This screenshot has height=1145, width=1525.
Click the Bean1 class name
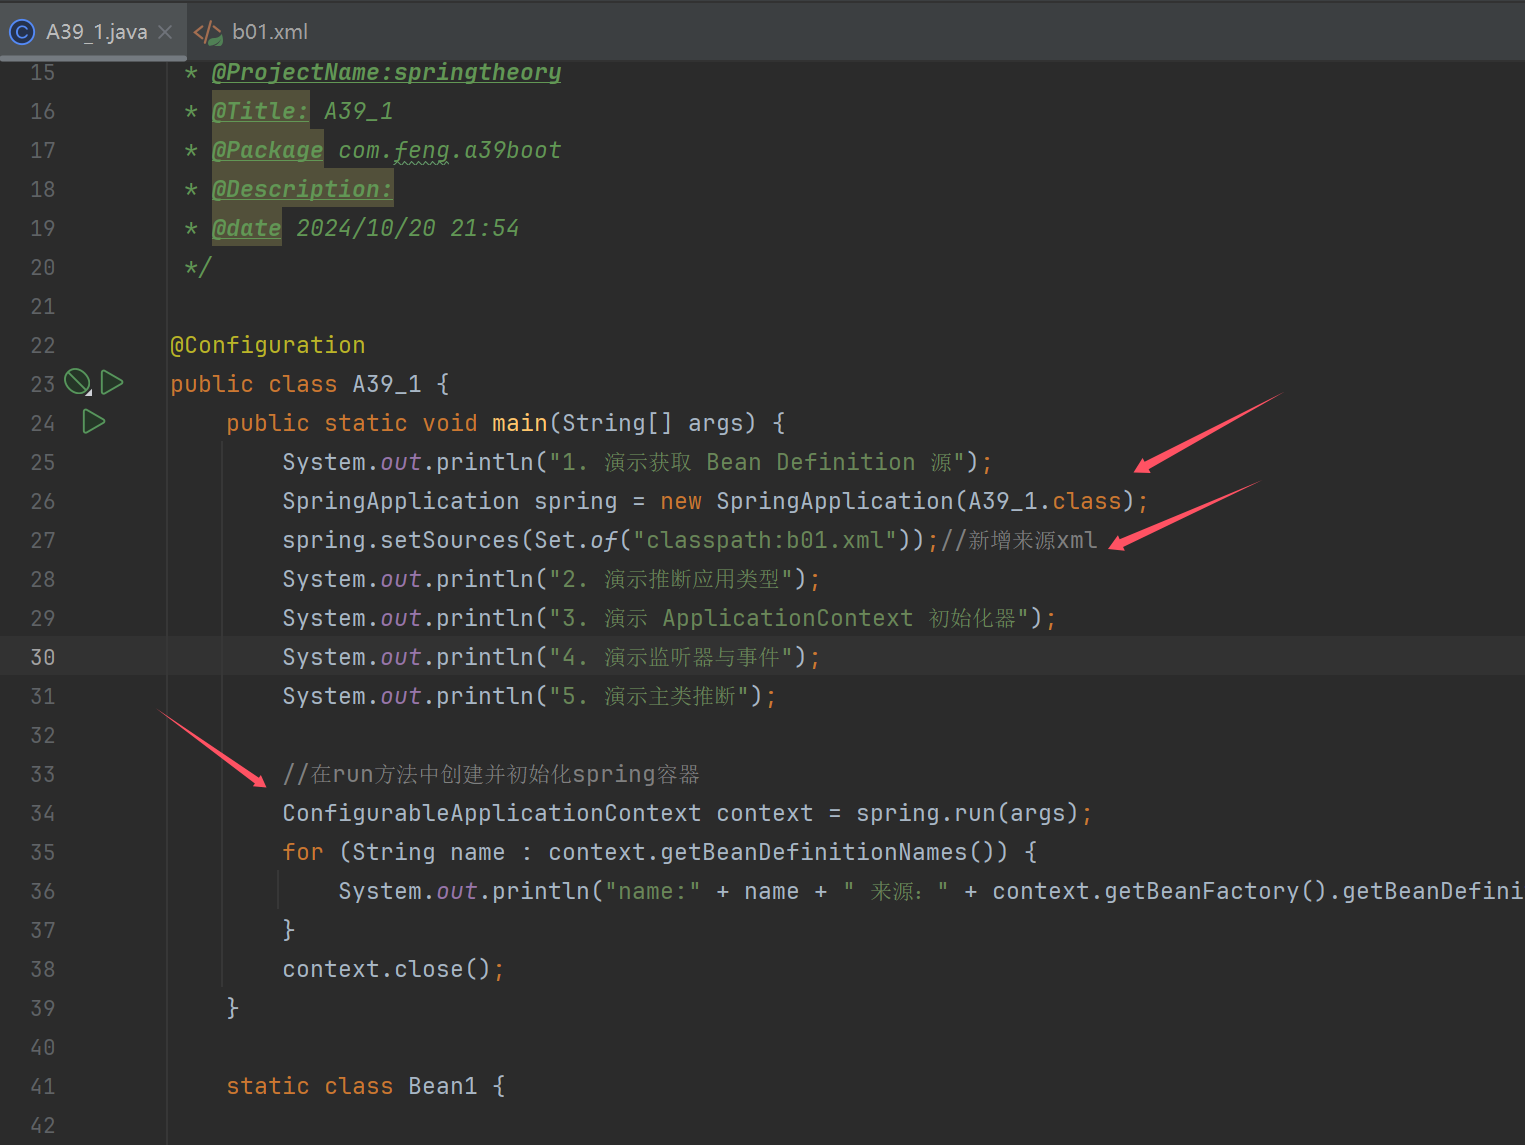(442, 1086)
